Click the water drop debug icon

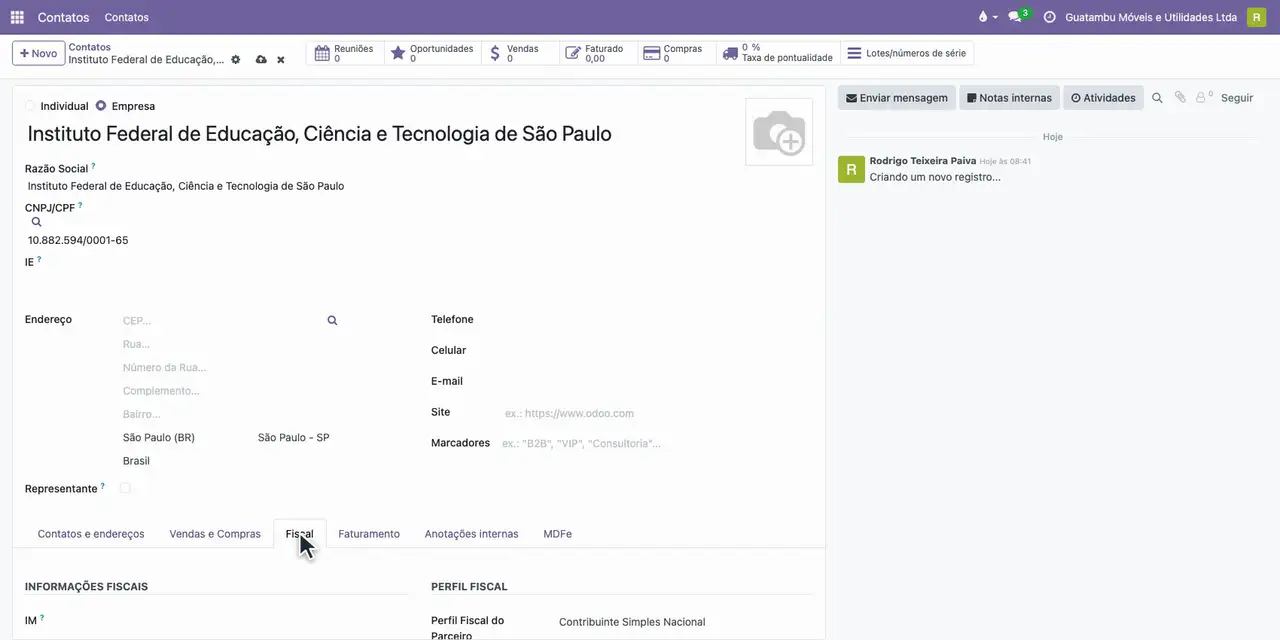[x=983, y=17]
